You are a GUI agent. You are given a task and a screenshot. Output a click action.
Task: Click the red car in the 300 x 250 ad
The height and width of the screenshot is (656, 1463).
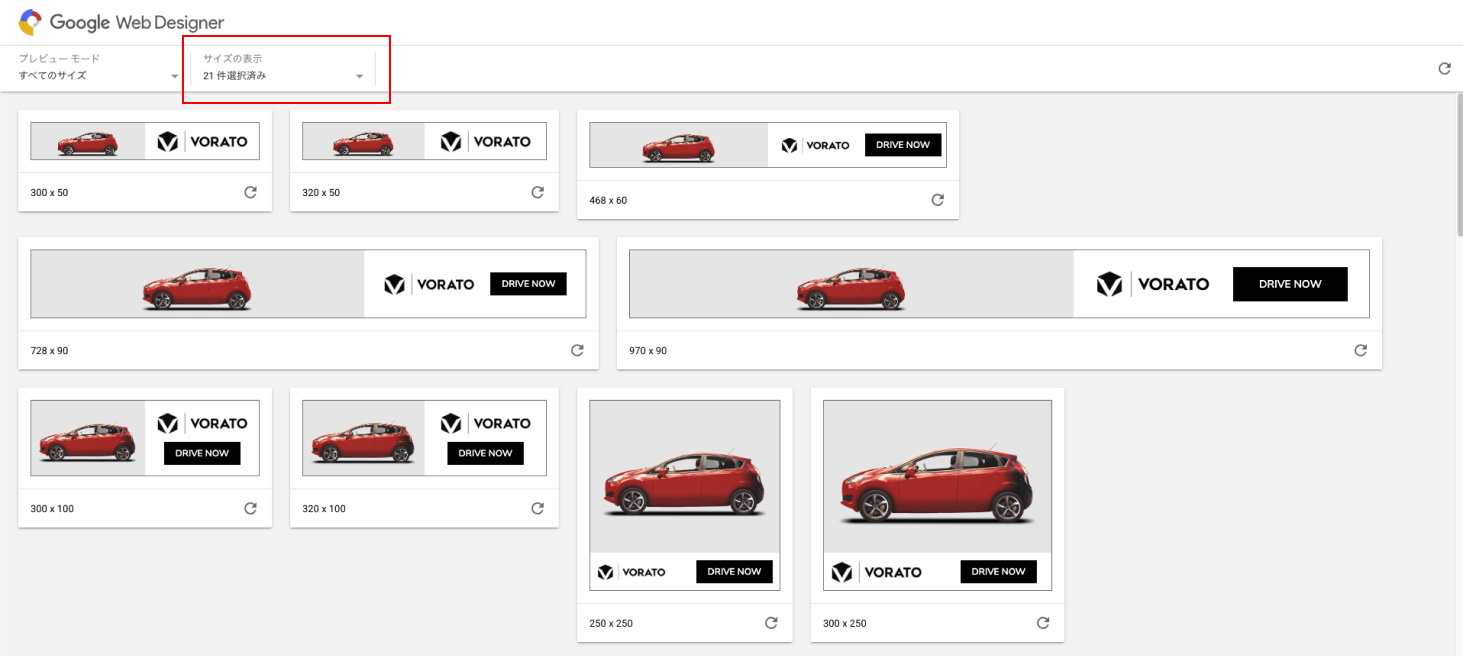coord(937,484)
